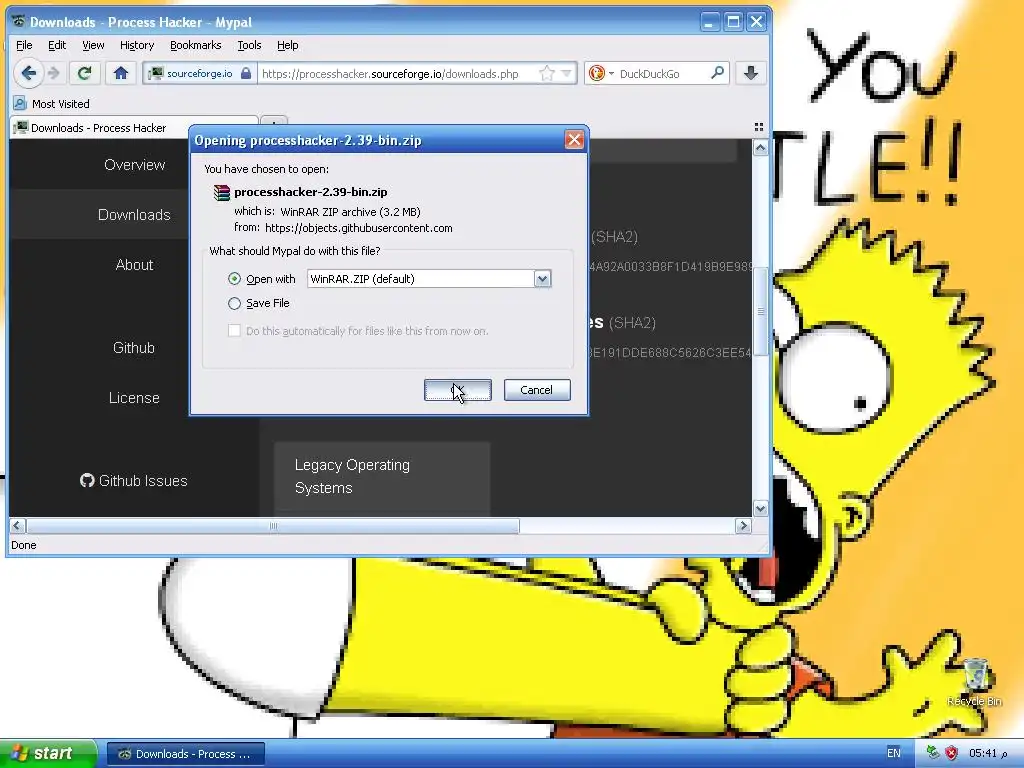Viewport: 1024px width, 768px height.
Task: Click the vertical scrollbar thumb
Action: tap(760, 311)
